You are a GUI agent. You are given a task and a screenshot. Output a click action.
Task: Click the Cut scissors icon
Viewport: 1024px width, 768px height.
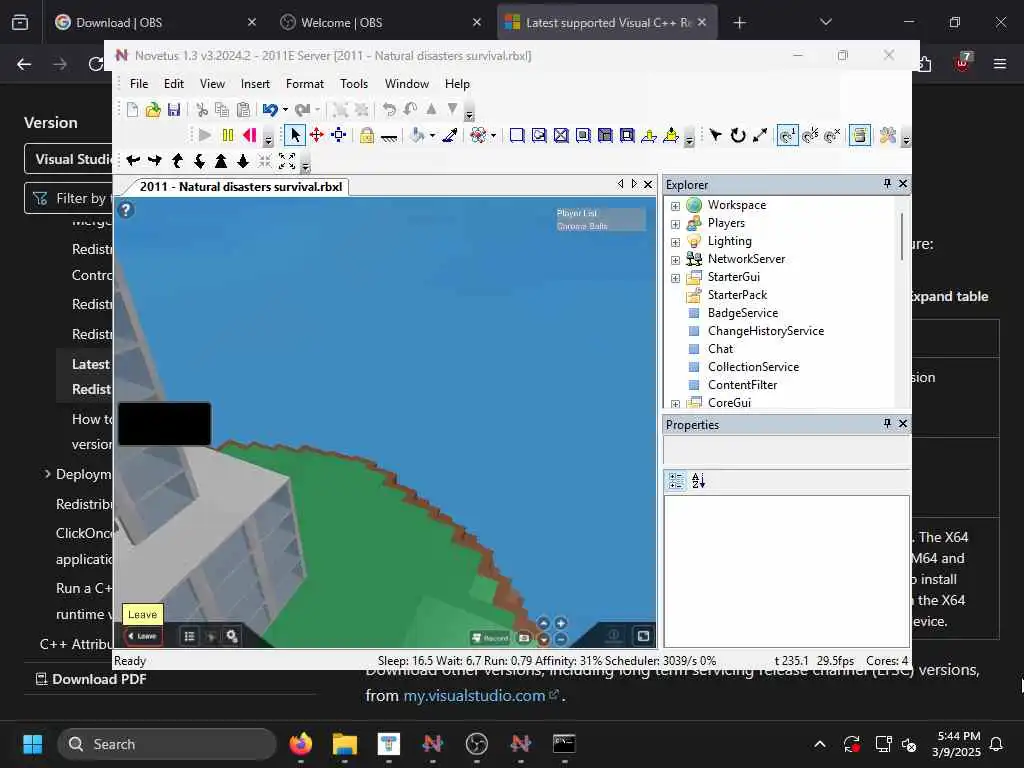202,110
